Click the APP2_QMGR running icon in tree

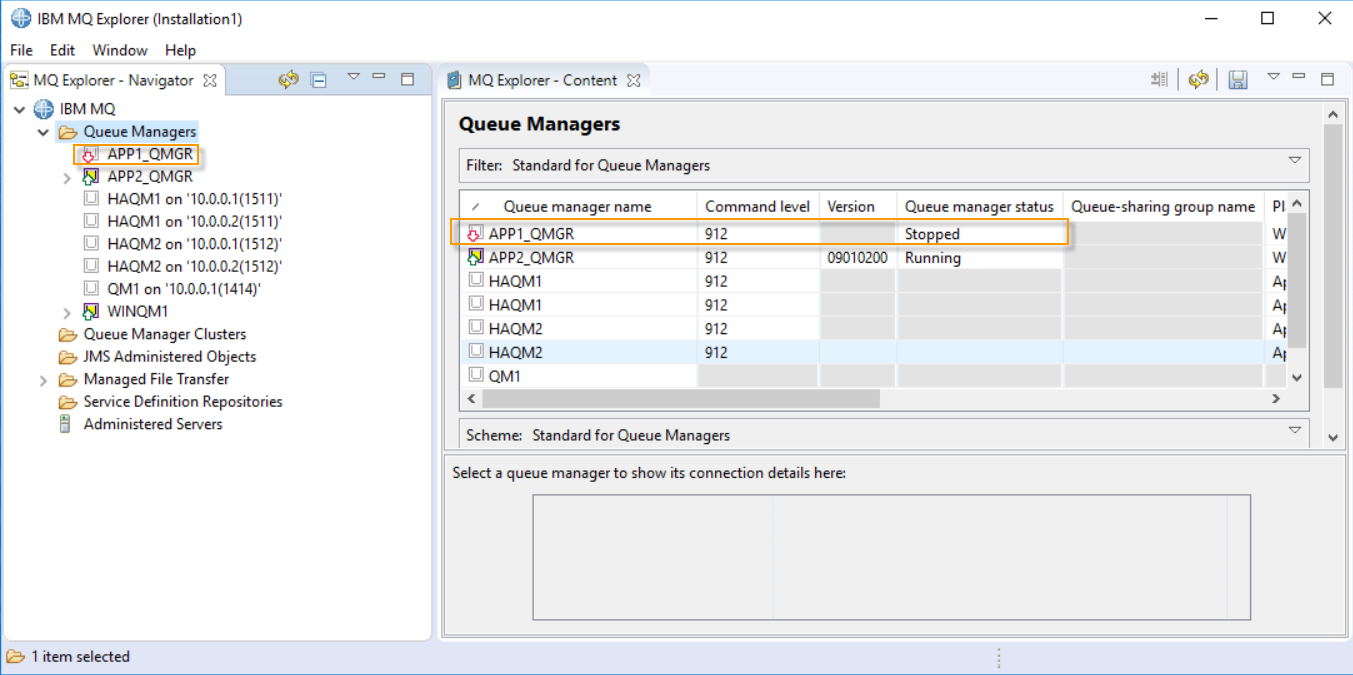pos(91,177)
